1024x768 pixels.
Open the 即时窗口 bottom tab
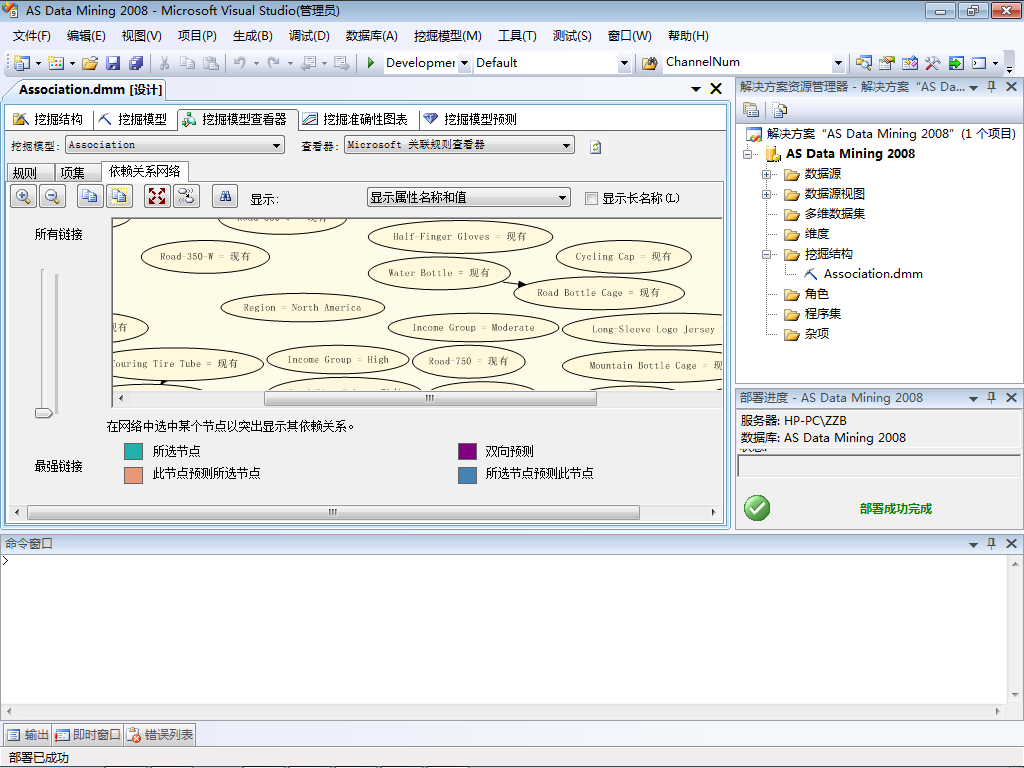point(88,735)
